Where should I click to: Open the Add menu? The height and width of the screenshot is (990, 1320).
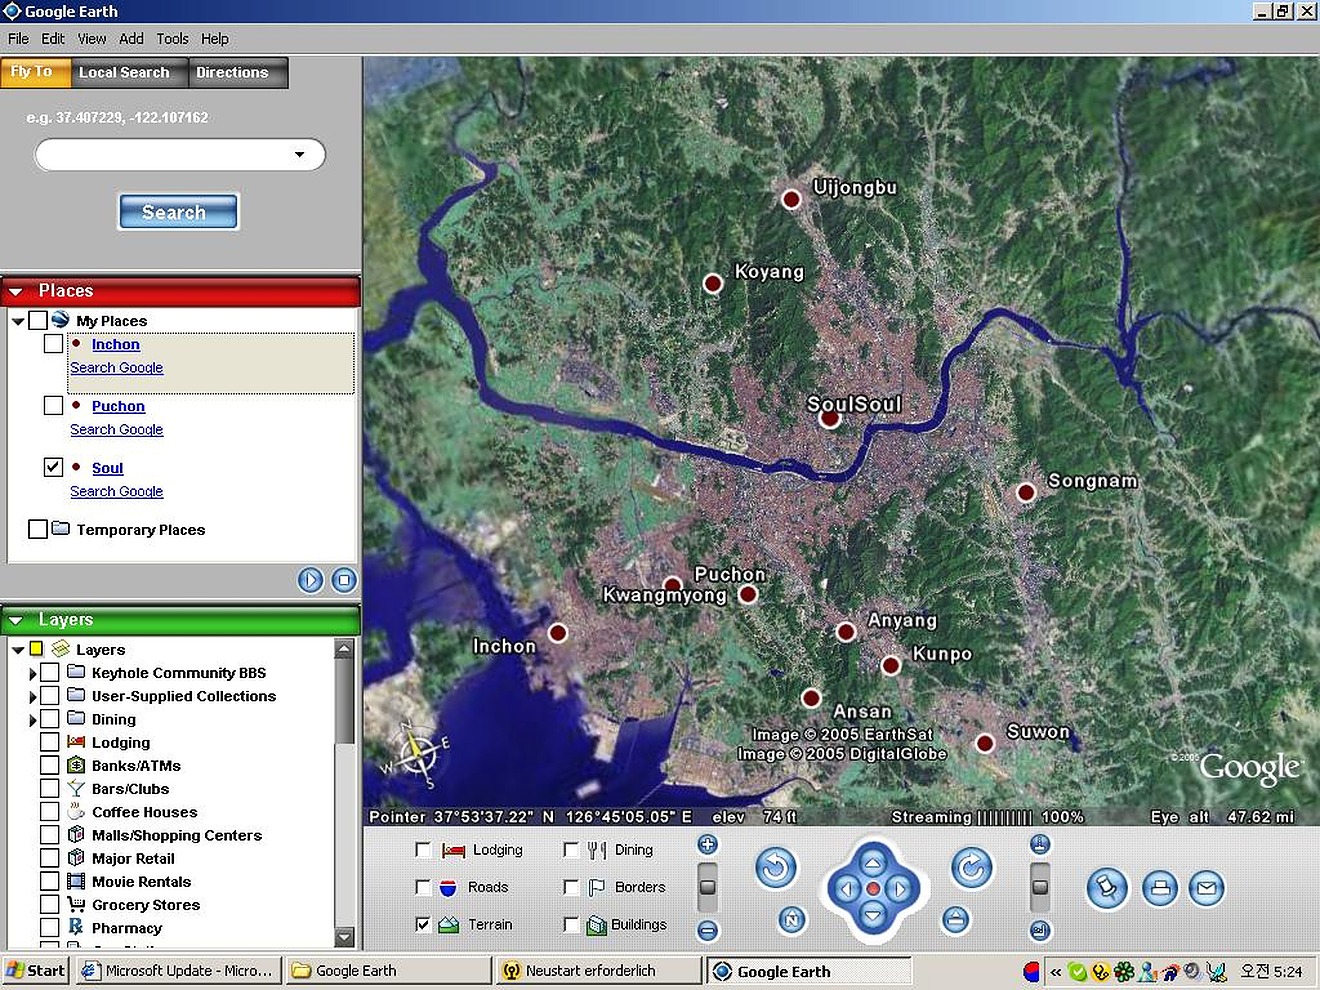(x=131, y=39)
